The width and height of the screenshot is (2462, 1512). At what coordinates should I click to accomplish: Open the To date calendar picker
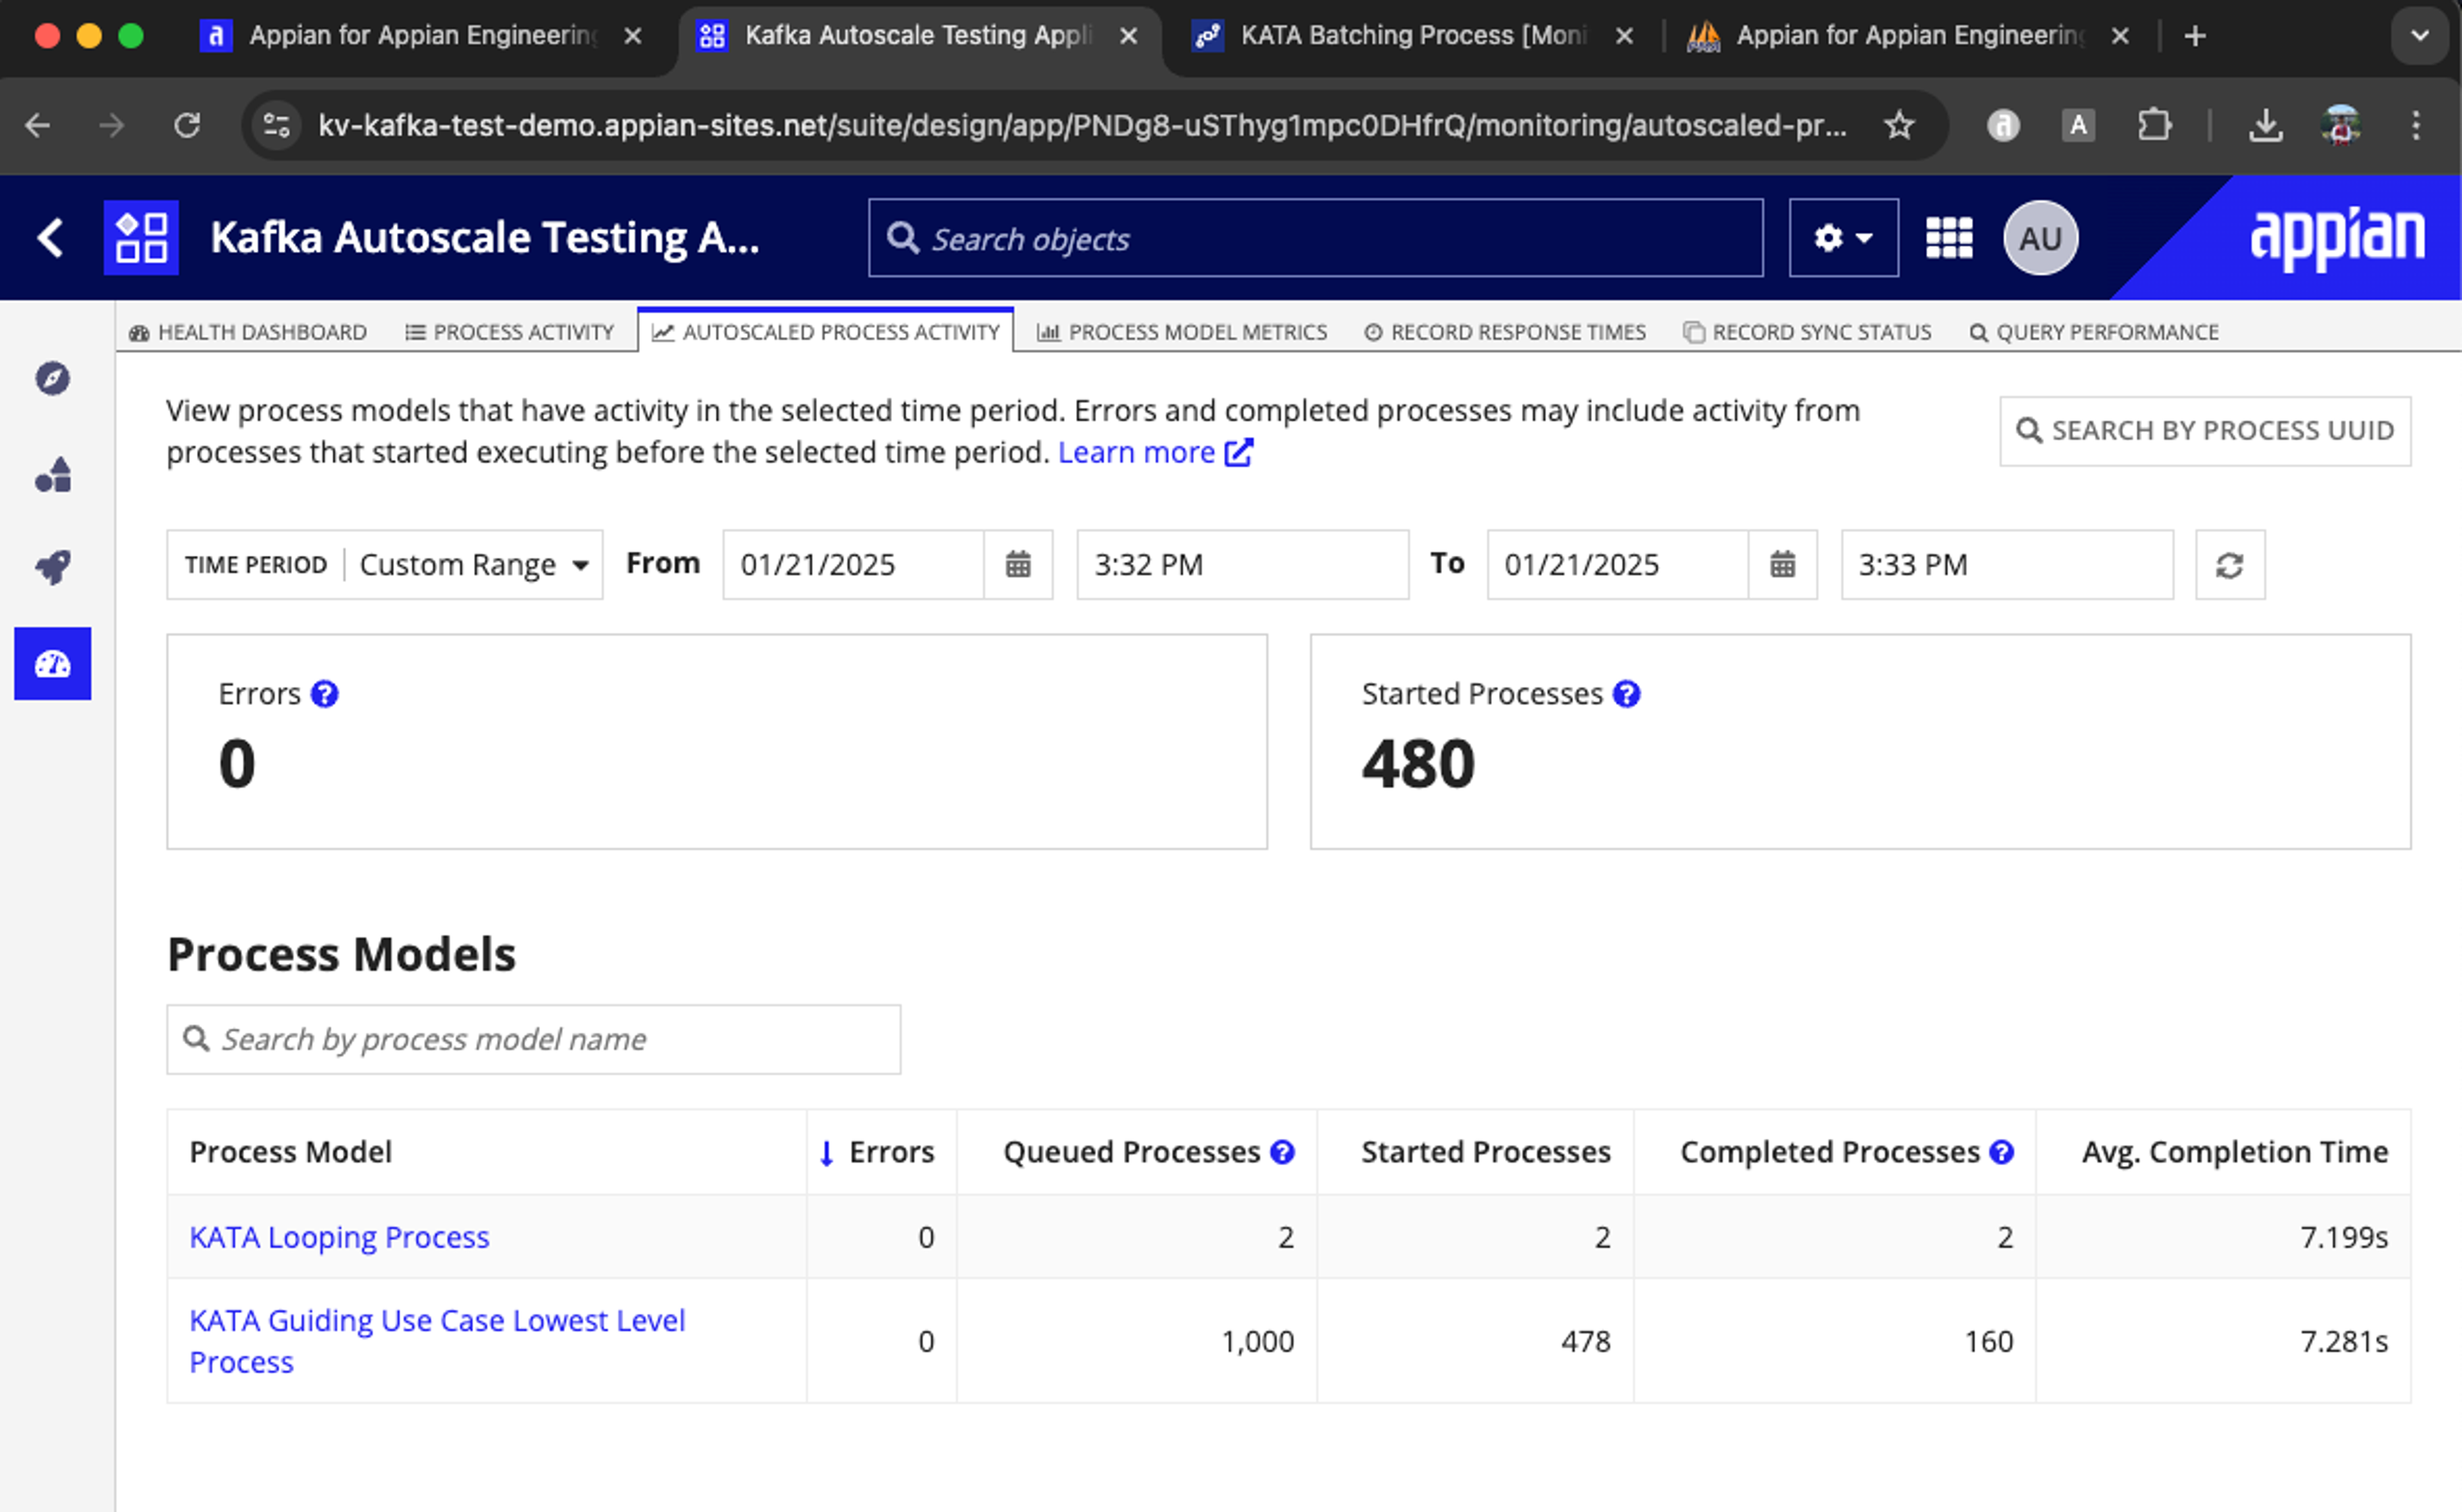click(1782, 564)
